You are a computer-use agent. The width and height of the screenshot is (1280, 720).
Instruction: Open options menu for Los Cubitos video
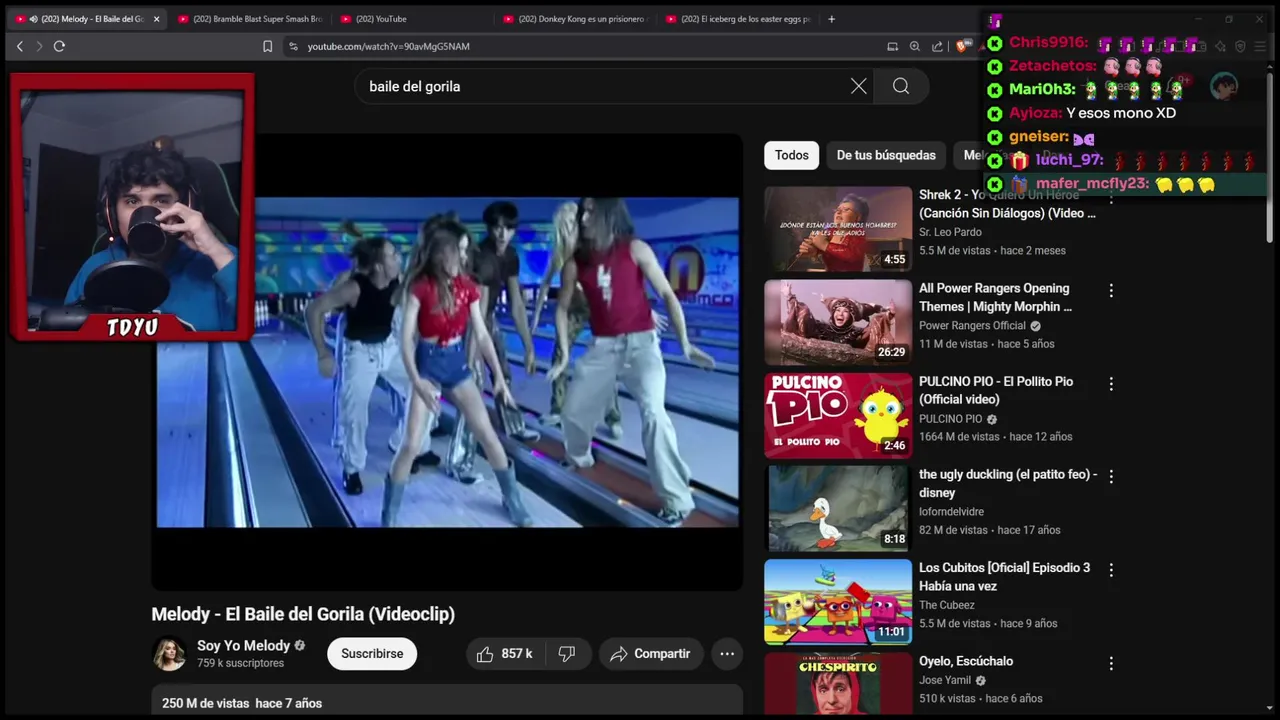coord(1111,569)
